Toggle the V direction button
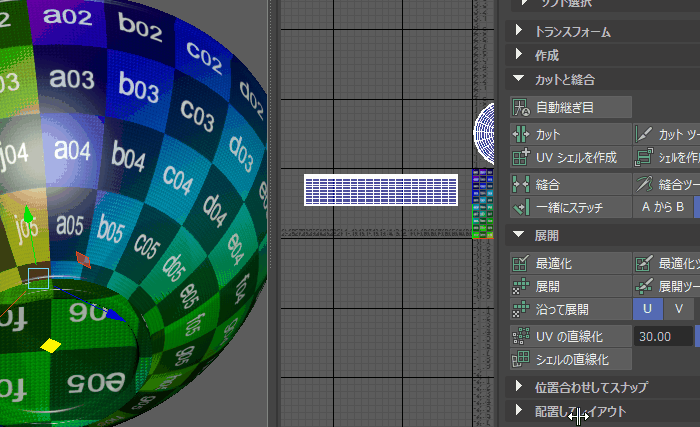The width and height of the screenshot is (700, 427). point(679,309)
